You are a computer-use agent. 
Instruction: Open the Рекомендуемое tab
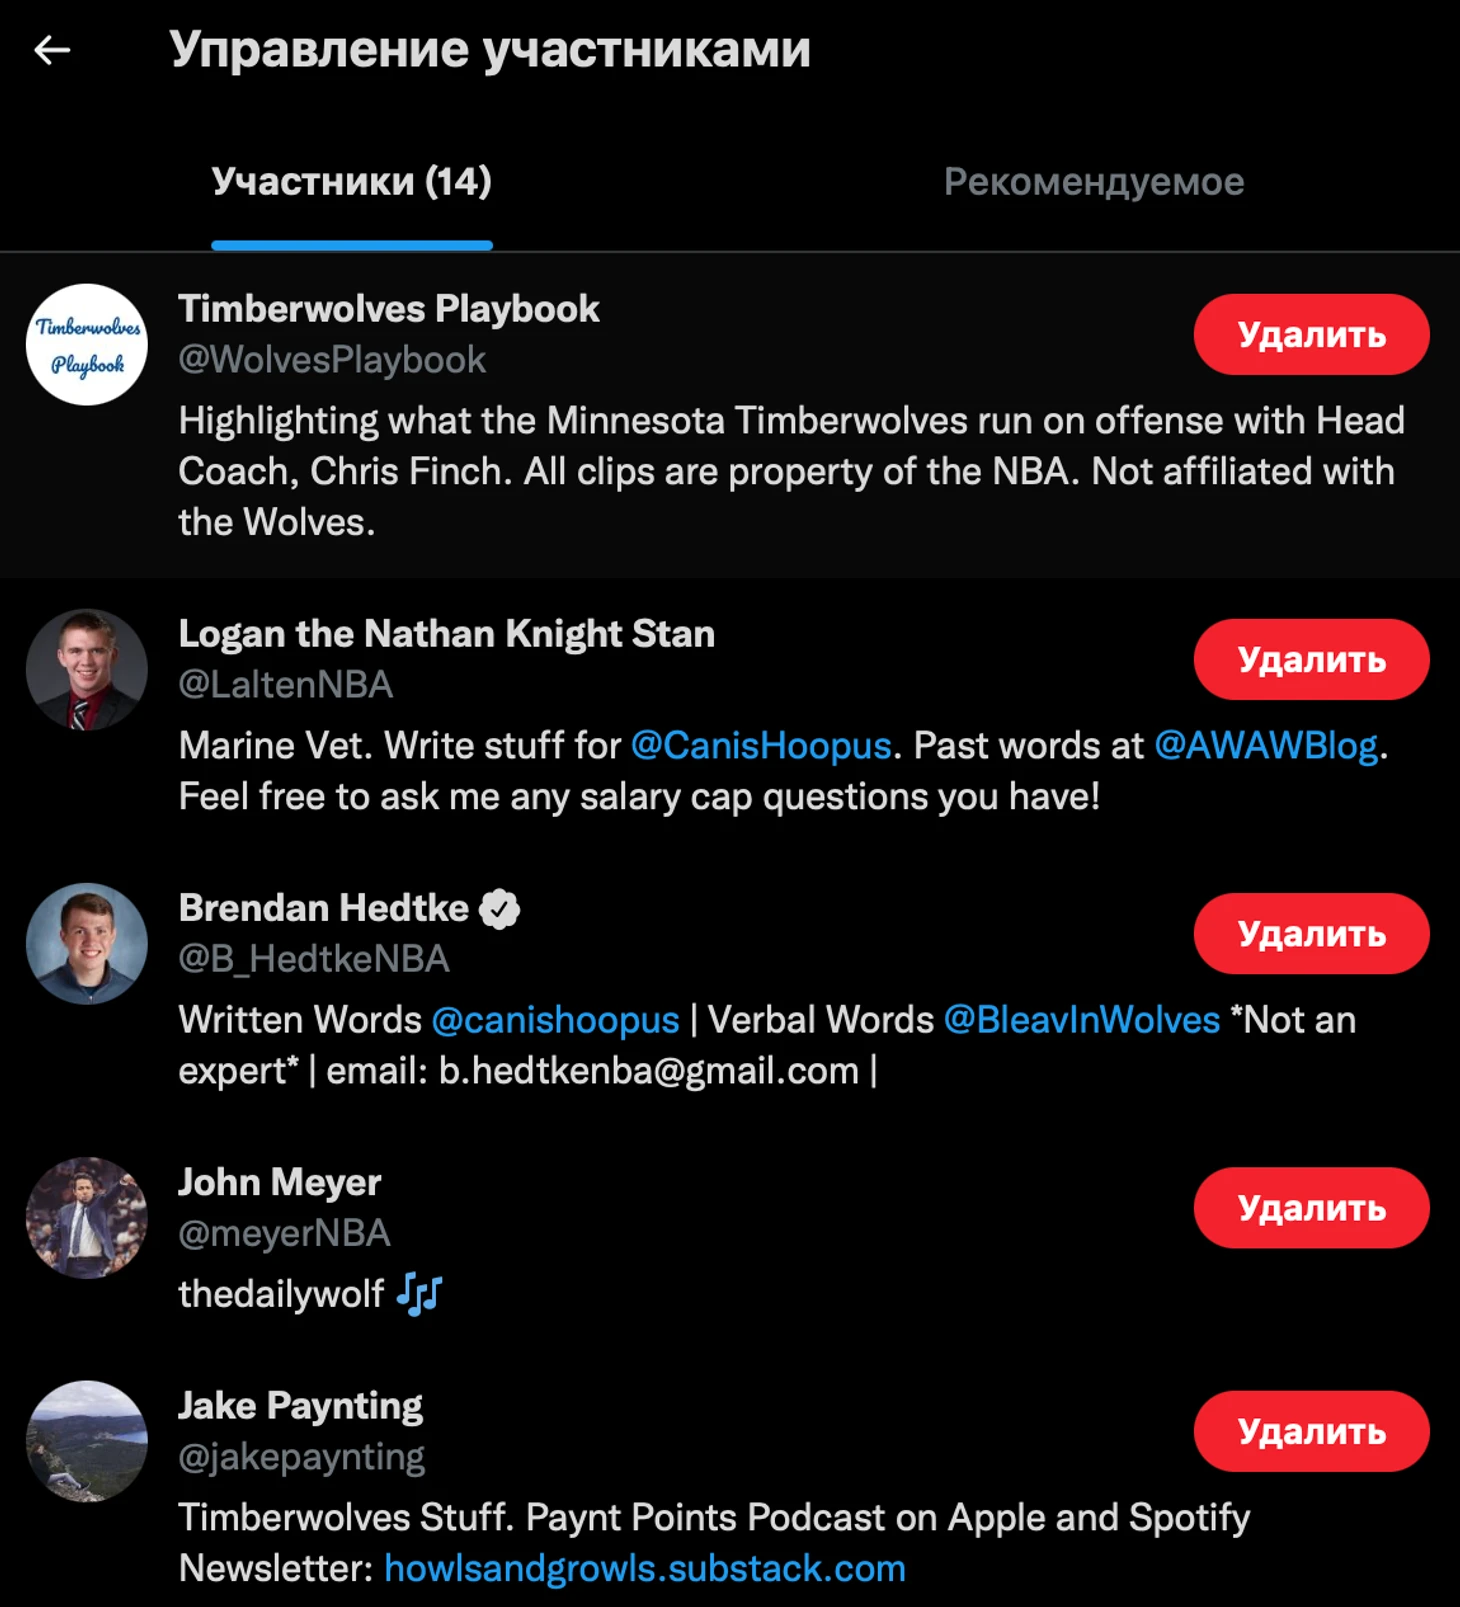click(x=1093, y=182)
